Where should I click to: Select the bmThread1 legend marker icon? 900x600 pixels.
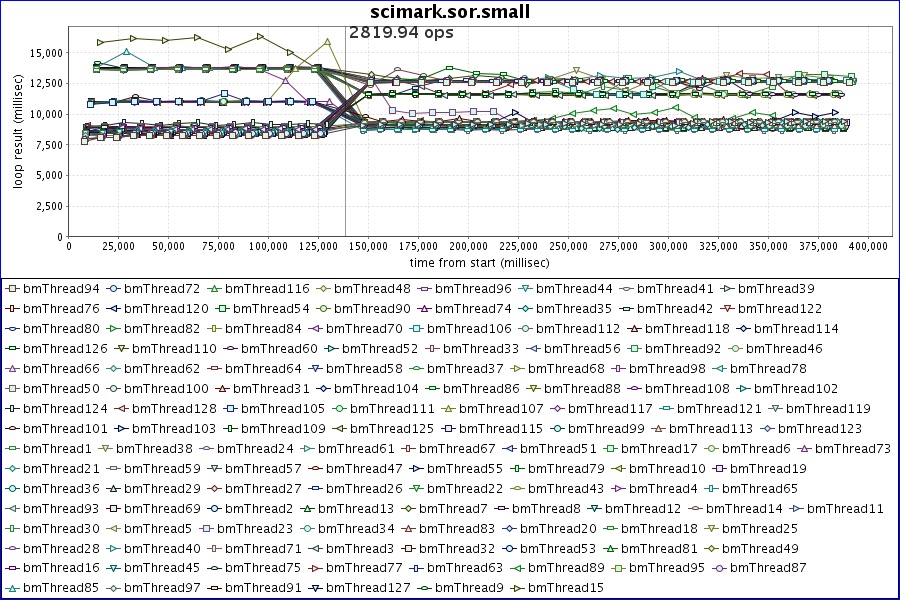12,449
